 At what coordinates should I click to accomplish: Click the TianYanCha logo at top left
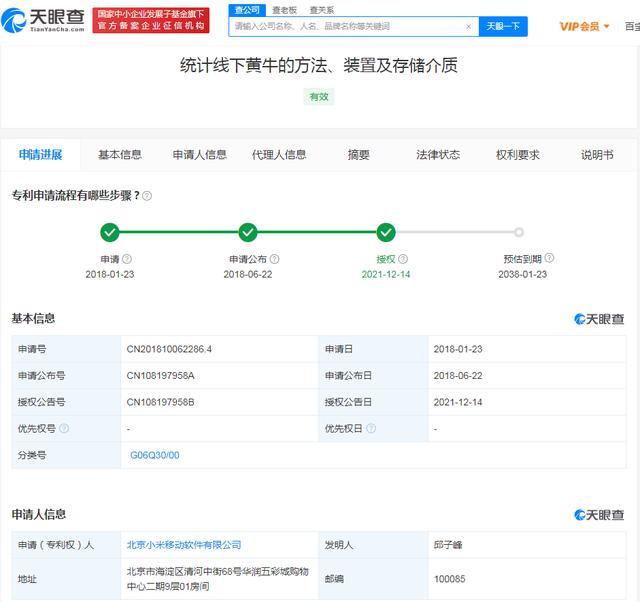coord(44,19)
